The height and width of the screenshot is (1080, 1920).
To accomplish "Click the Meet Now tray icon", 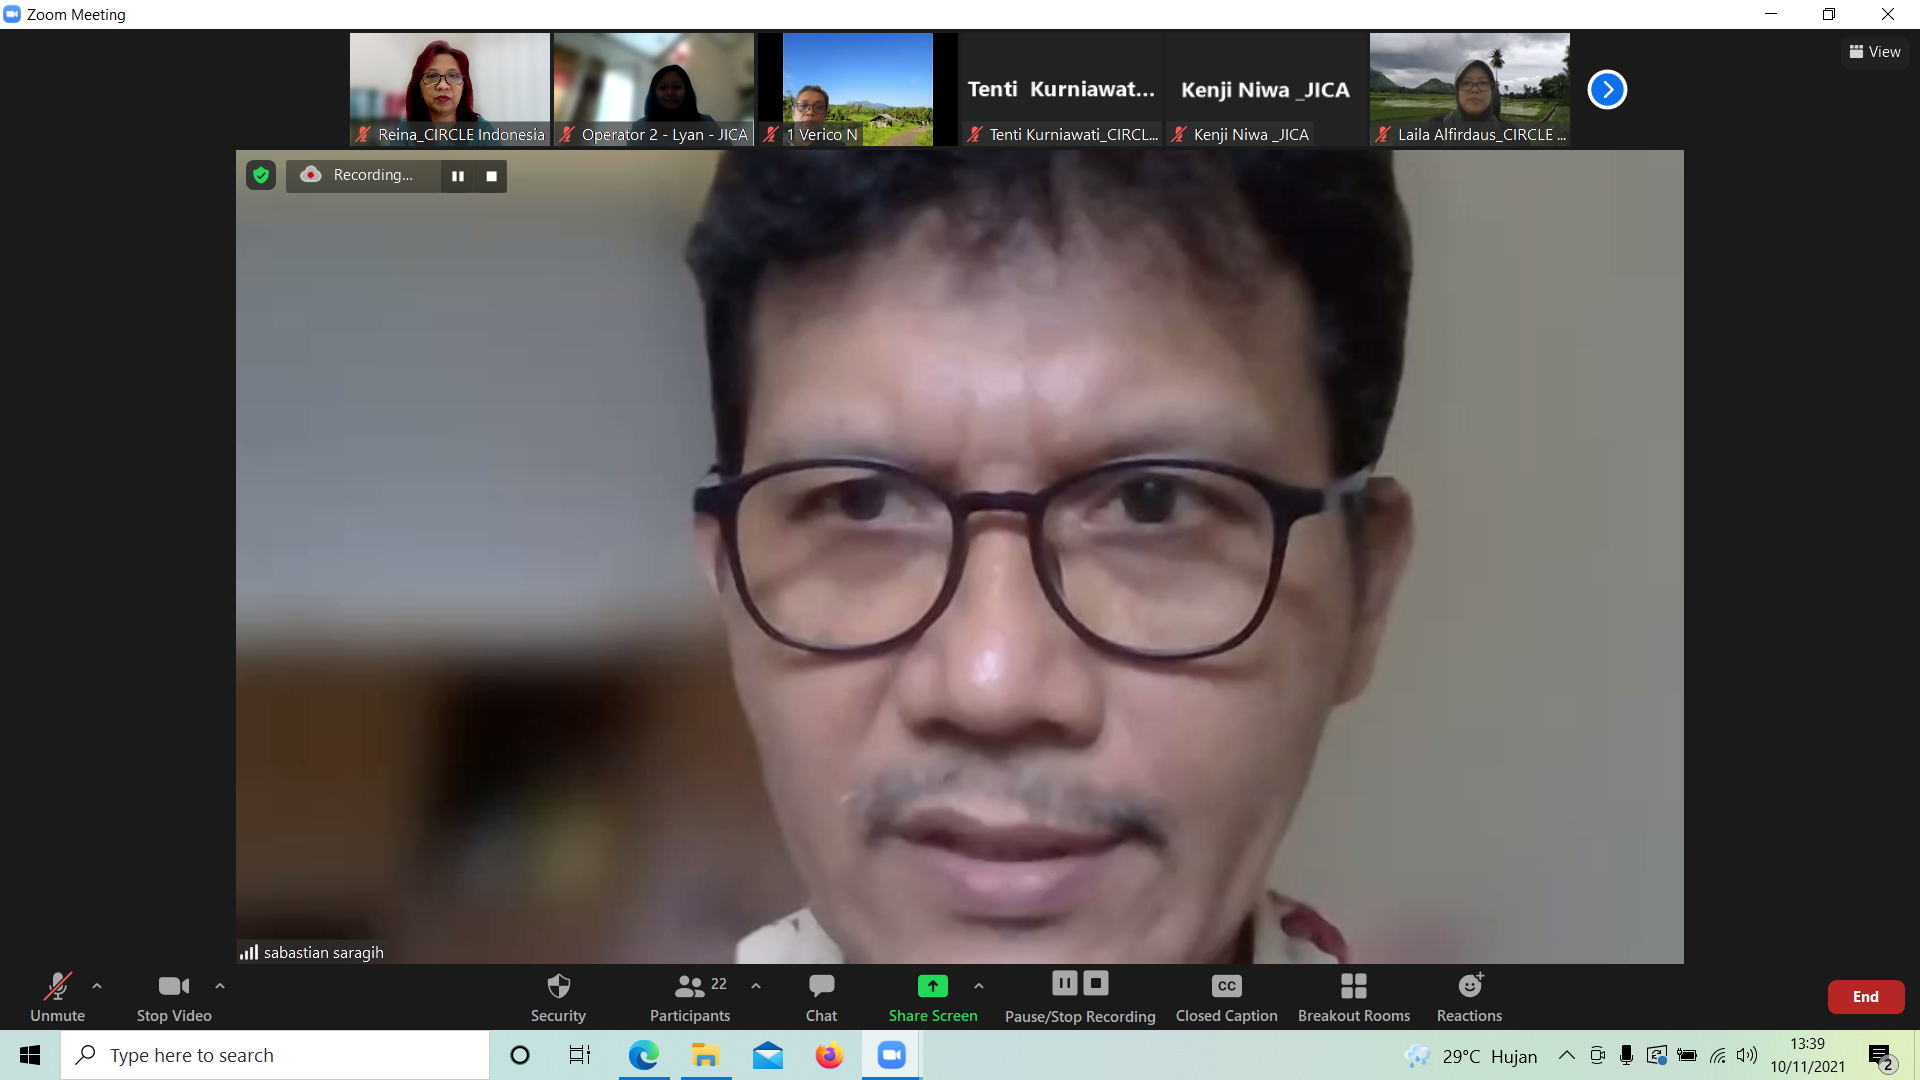I will (x=1597, y=1055).
